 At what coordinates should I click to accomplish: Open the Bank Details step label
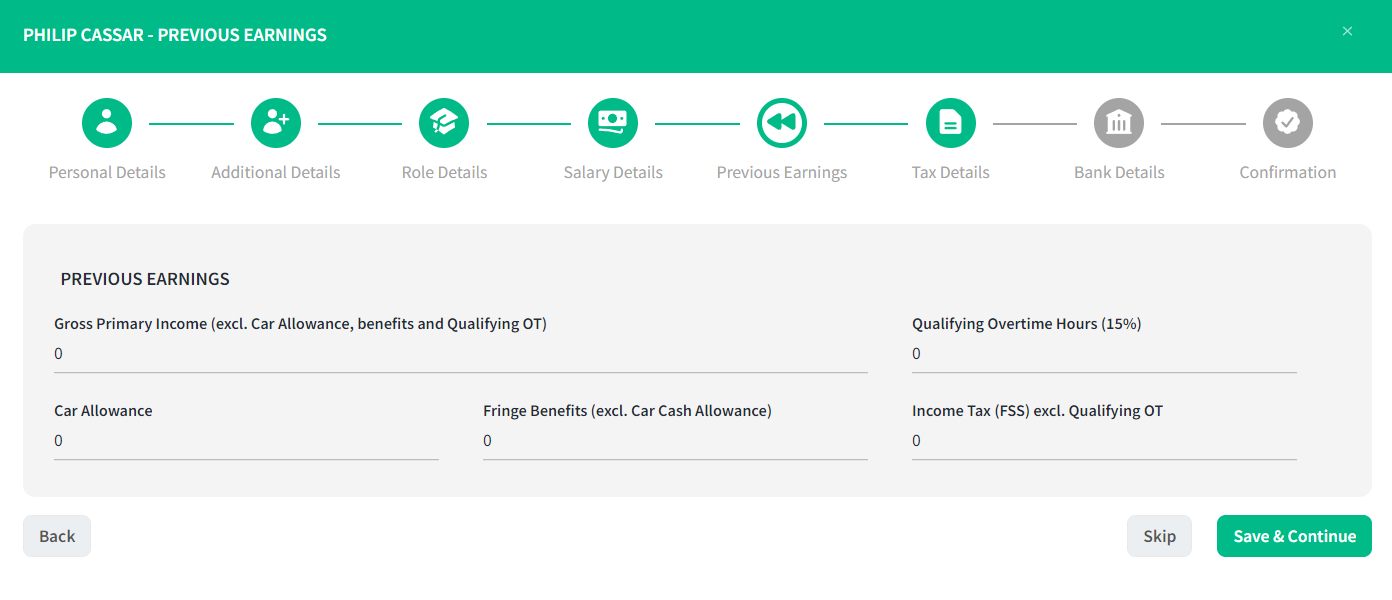tap(1119, 172)
